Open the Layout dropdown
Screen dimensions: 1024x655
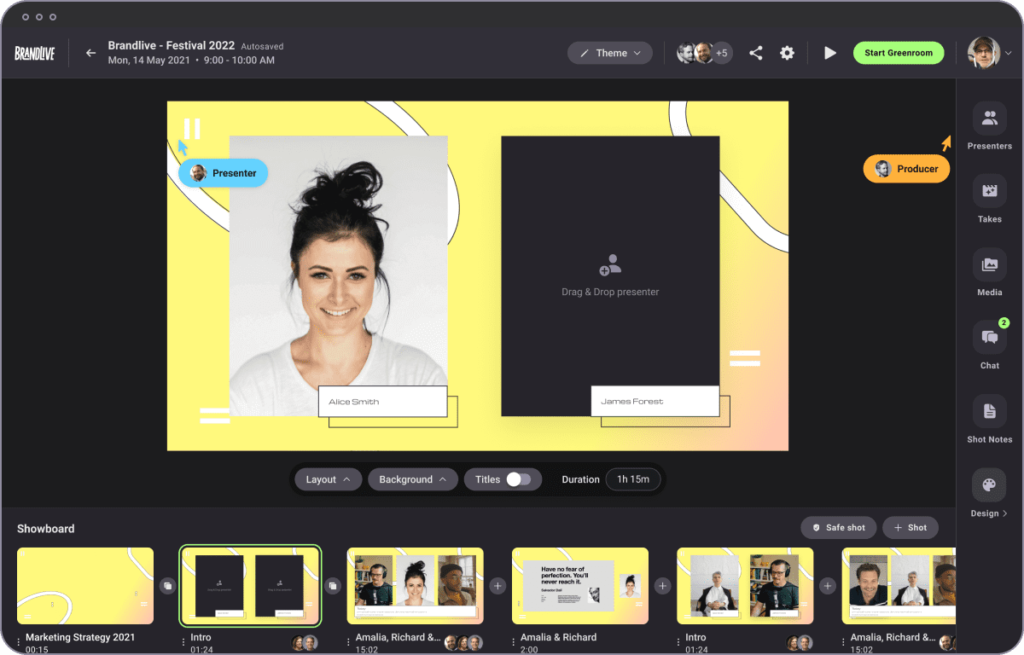pyautogui.click(x=328, y=479)
